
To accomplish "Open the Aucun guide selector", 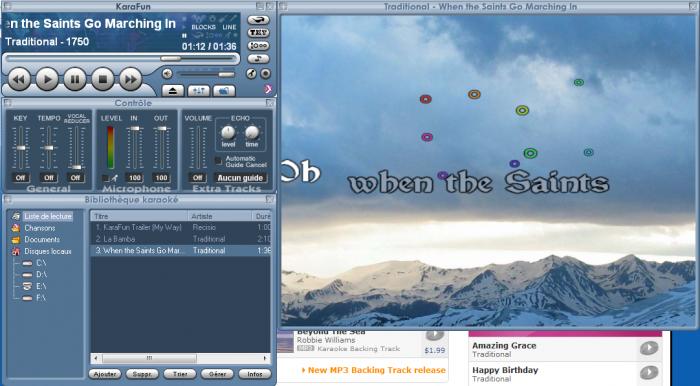I will click(240, 178).
